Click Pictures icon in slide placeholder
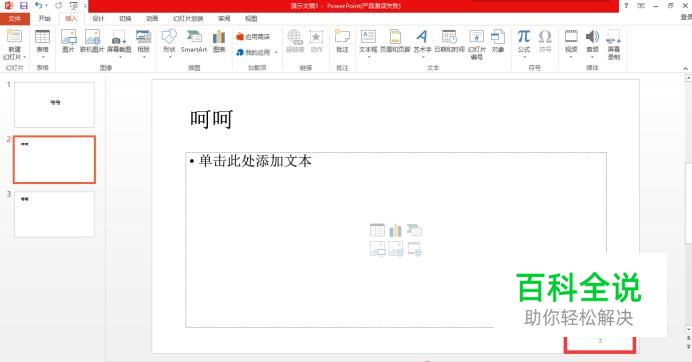 (x=377, y=249)
